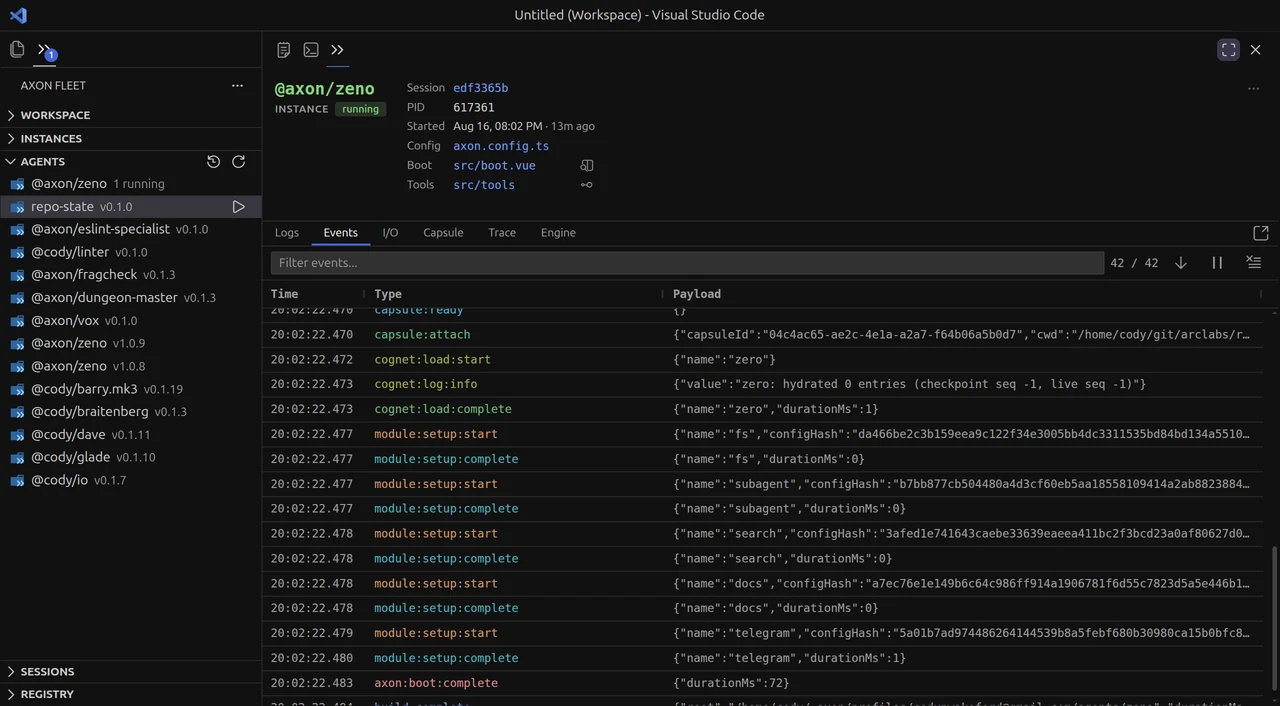Expand the INSTANCES section

coord(130,138)
